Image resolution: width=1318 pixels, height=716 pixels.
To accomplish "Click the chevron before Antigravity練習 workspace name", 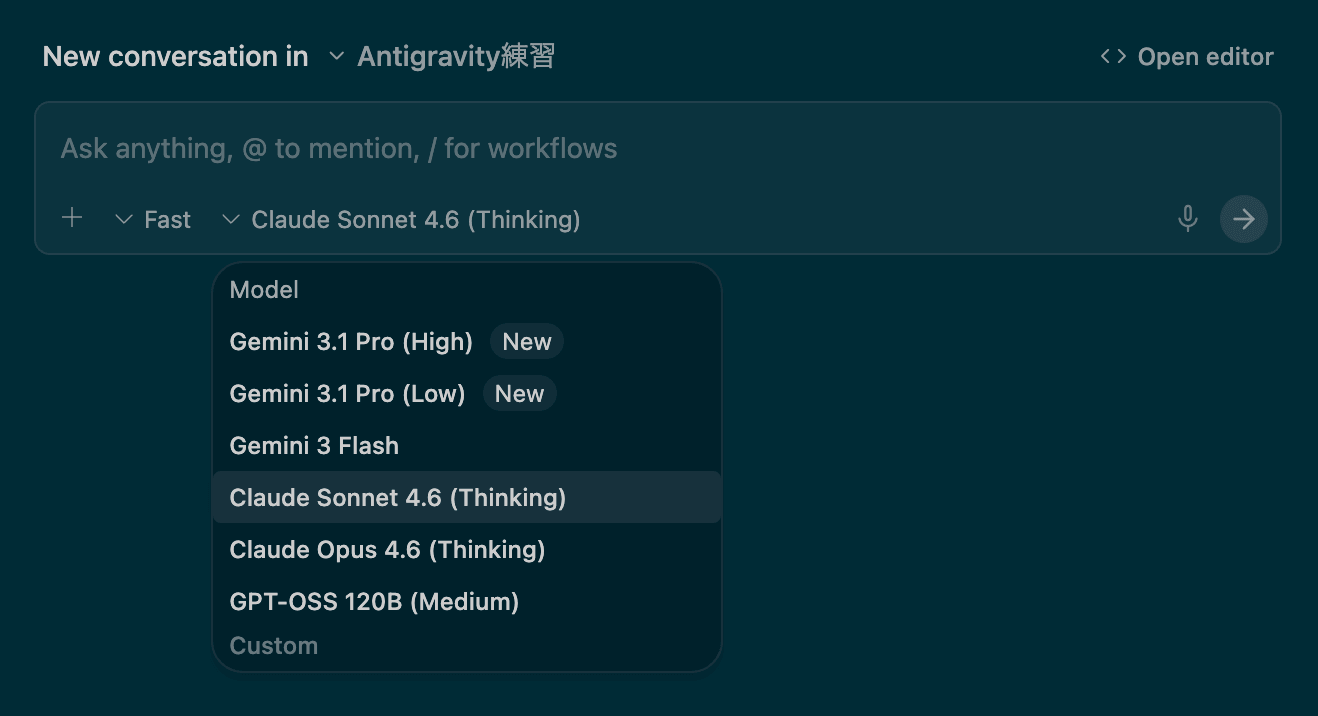I will (x=337, y=57).
